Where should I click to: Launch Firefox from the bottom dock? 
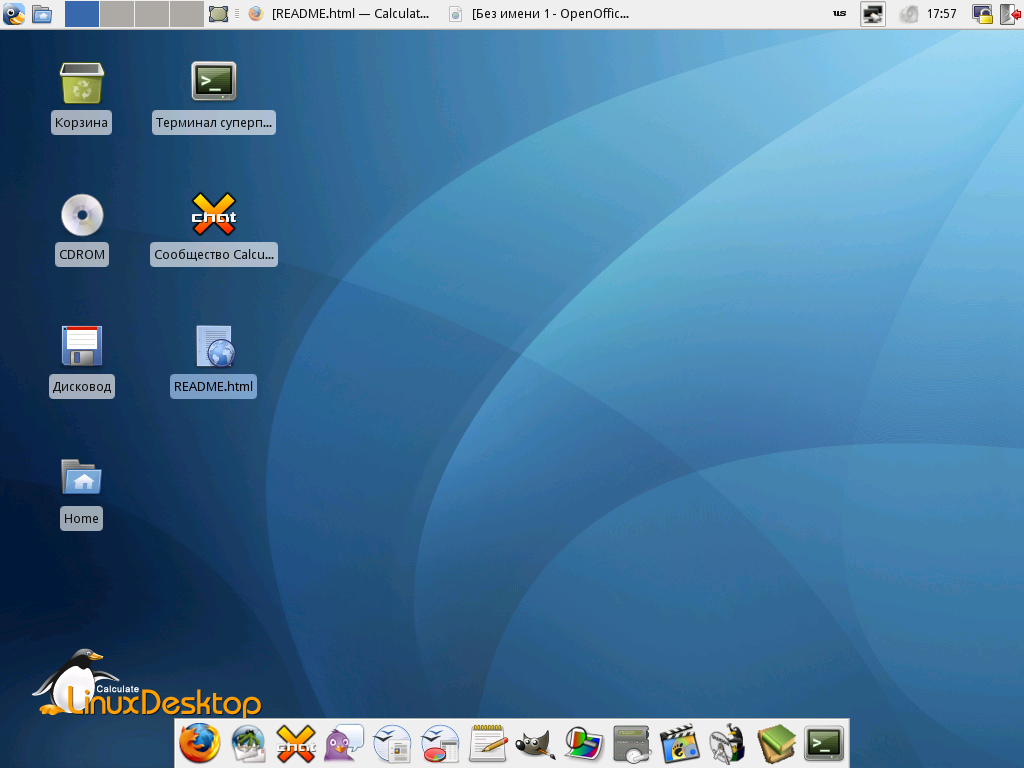coord(199,743)
